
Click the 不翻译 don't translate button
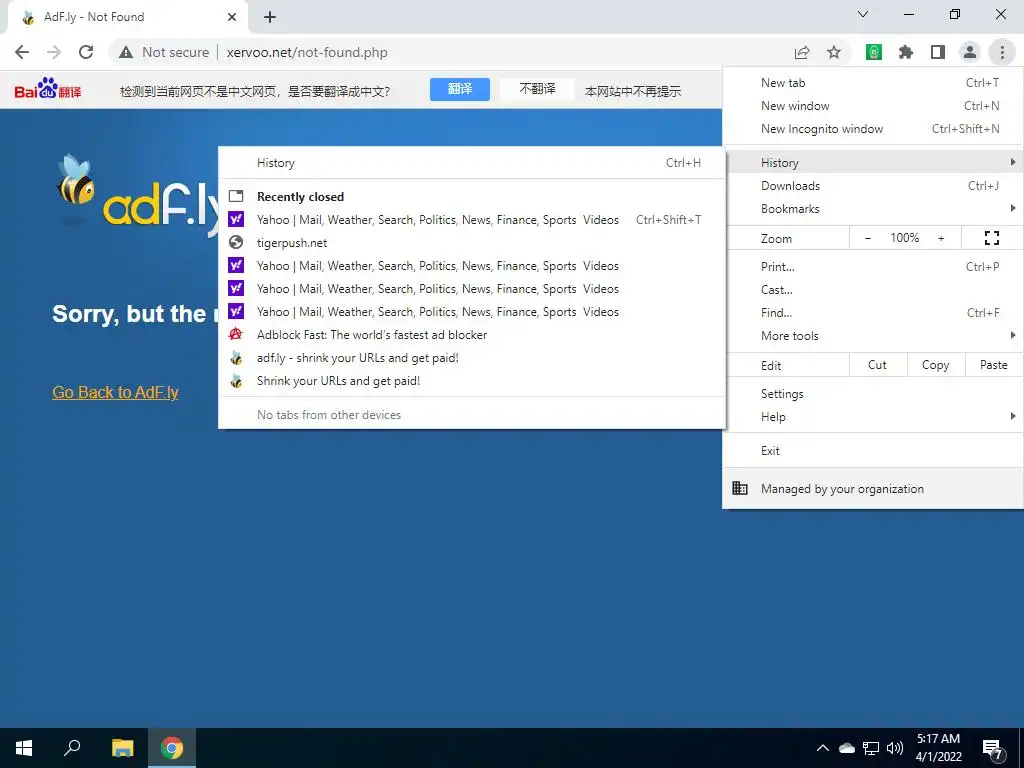[x=537, y=89]
